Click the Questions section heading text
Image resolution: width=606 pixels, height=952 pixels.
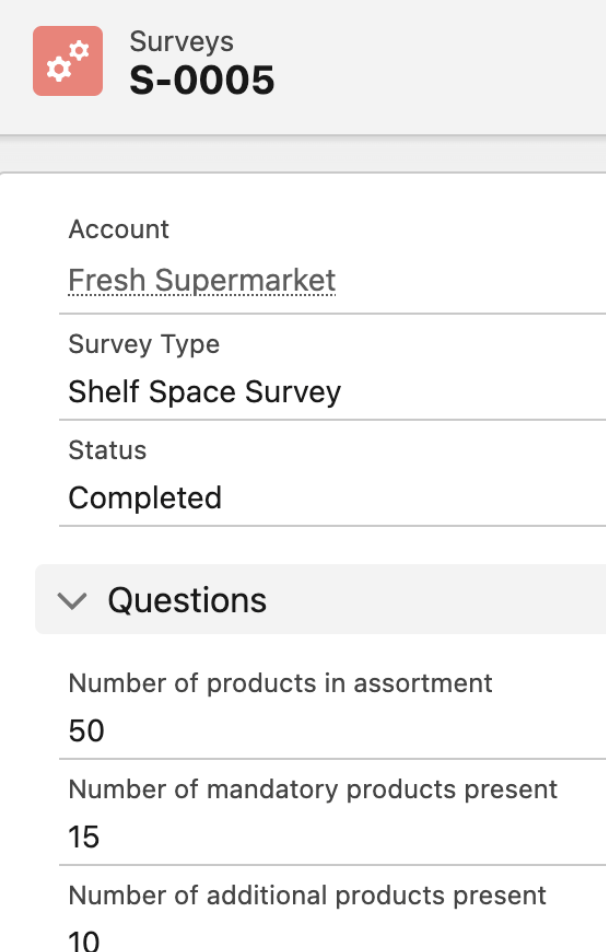tap(187, 600)
